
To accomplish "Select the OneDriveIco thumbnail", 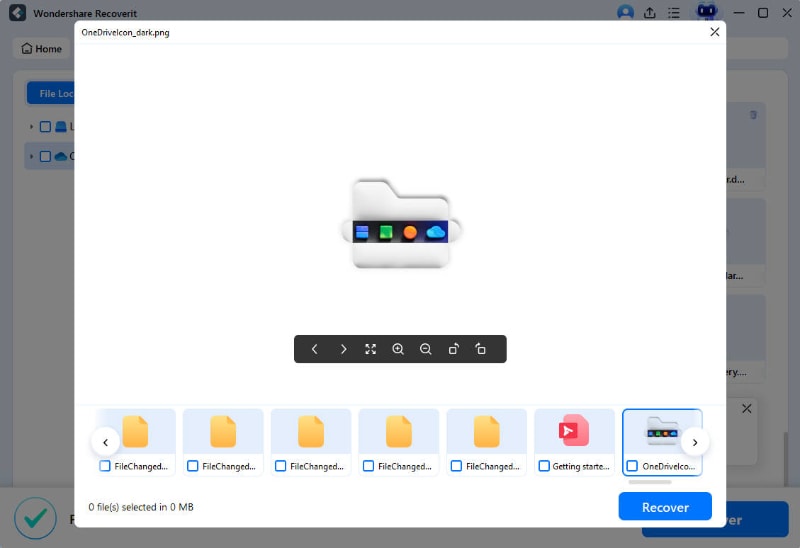I will pos(662,442).
